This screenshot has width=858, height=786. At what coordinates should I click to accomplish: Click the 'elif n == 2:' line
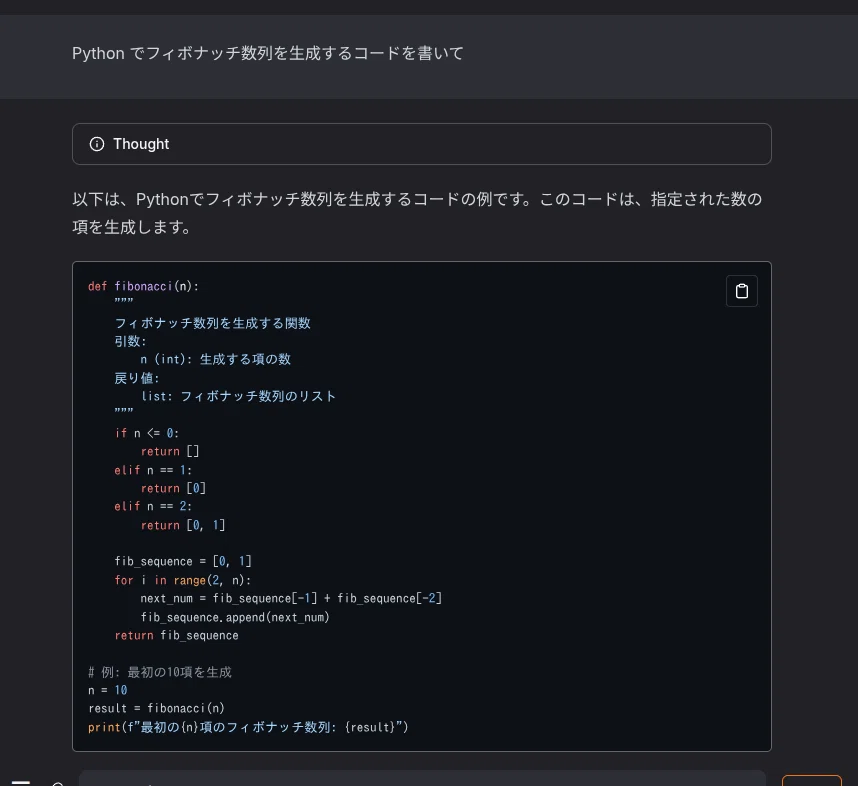(x=153, y=506)
